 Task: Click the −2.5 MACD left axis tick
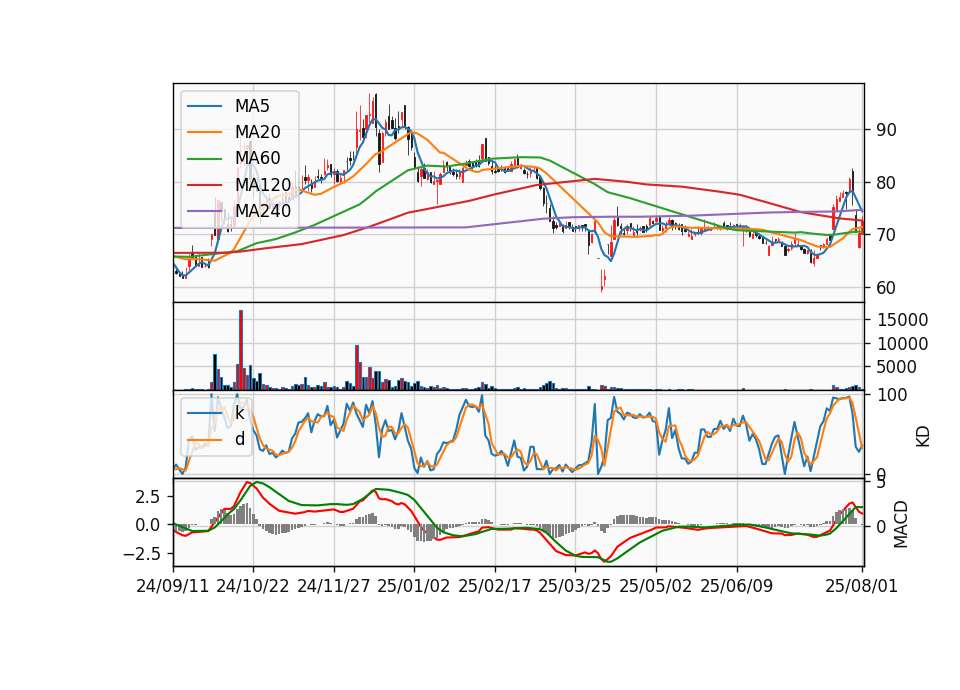pos(141,553)
